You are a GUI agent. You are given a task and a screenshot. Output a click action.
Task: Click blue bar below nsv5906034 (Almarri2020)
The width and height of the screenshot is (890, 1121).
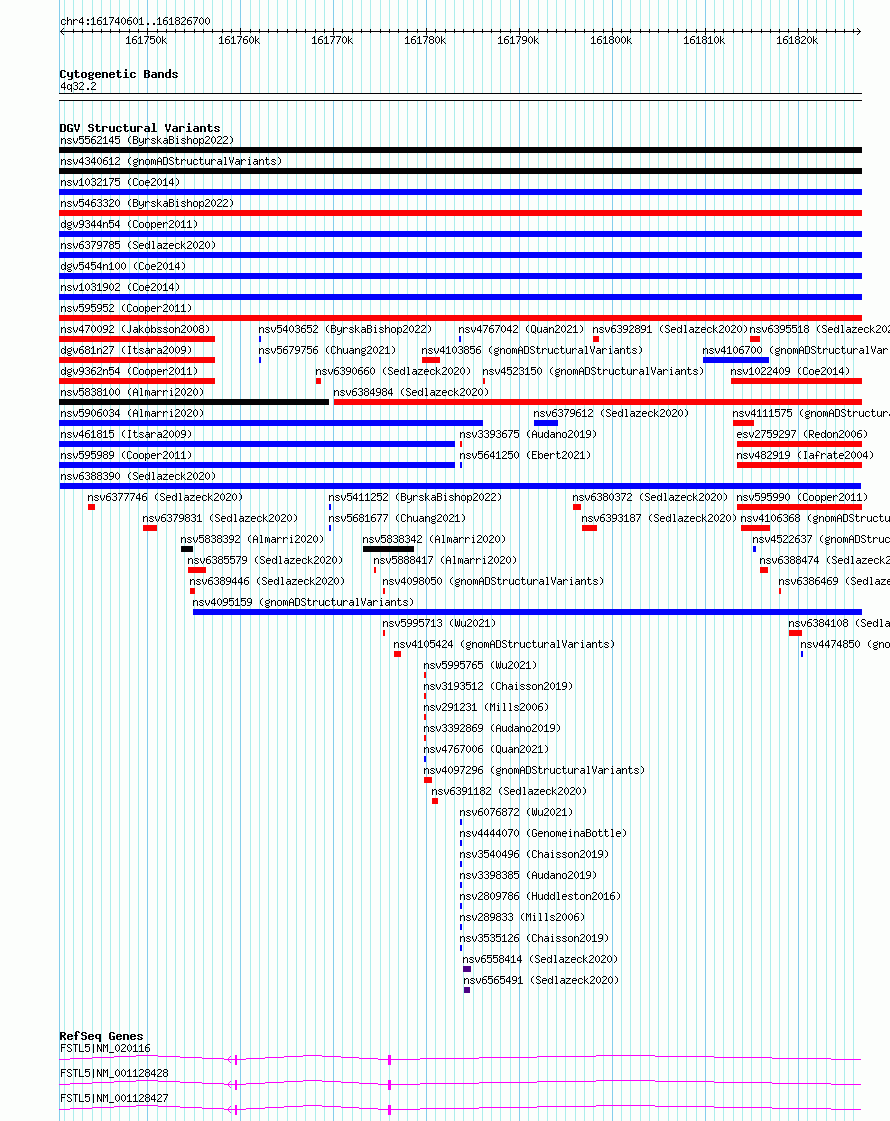click(271, 423)
